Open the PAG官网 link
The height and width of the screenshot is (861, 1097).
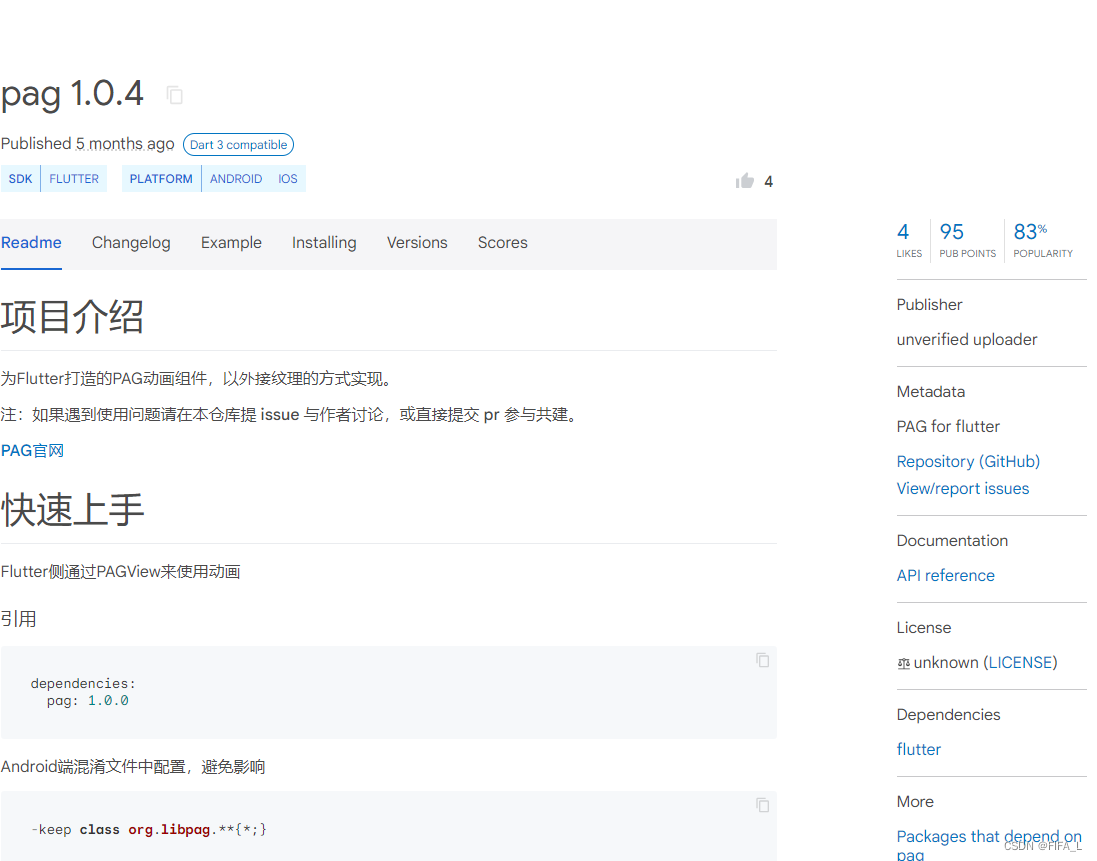point(32,451)
